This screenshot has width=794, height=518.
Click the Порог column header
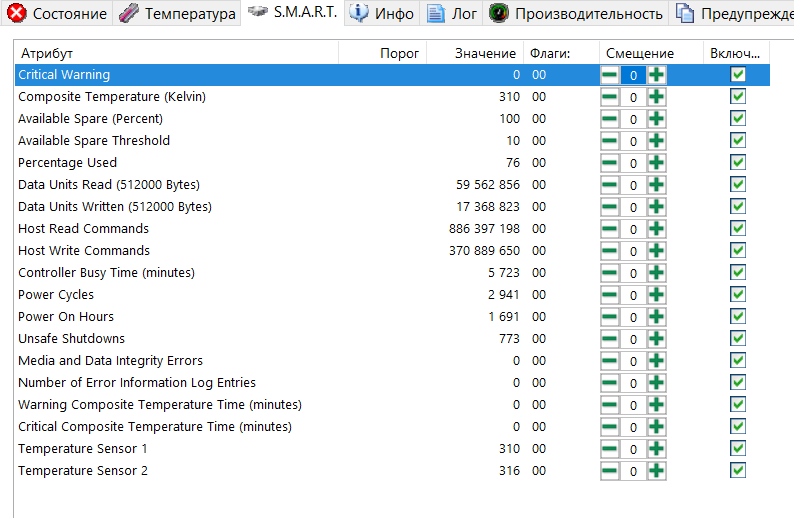coord(399,53)
